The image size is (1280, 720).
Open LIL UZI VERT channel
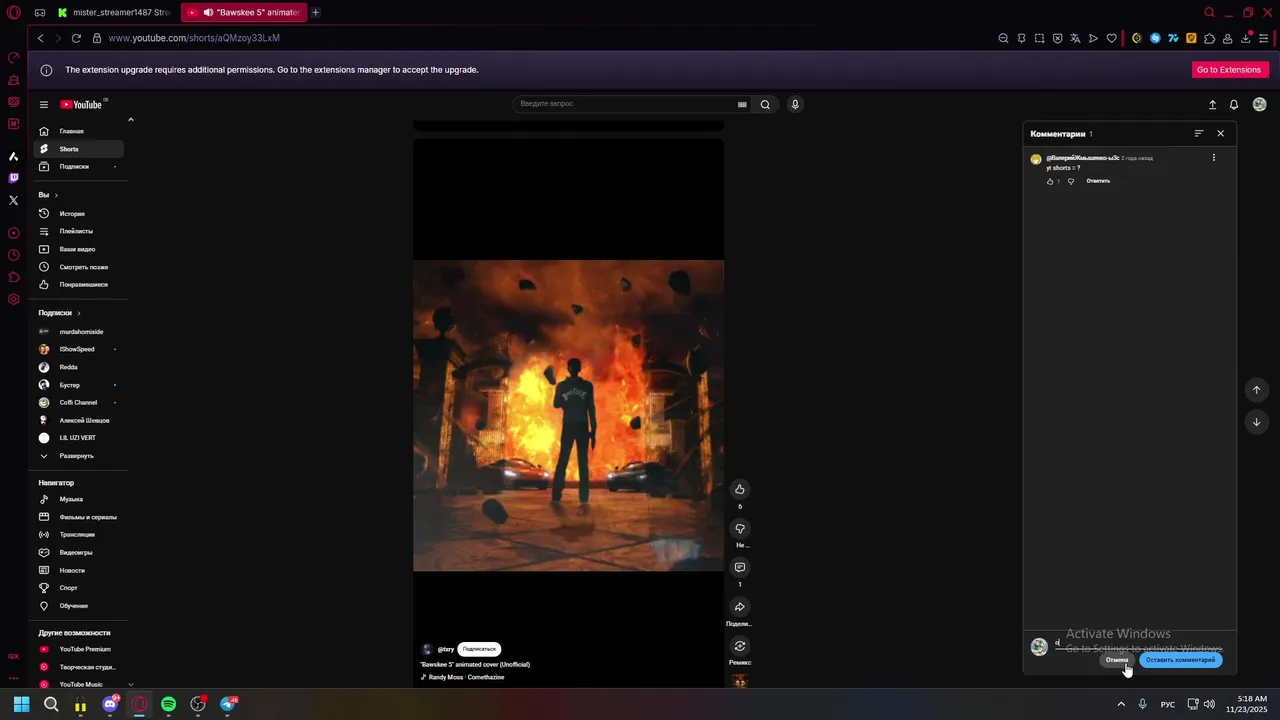pos(78,438)
